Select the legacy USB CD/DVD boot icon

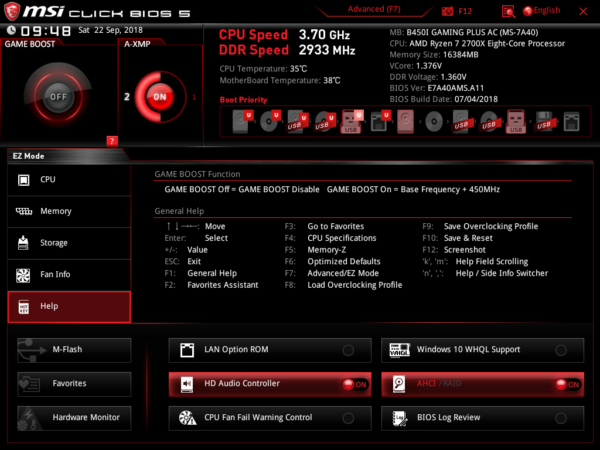(489, 122)
